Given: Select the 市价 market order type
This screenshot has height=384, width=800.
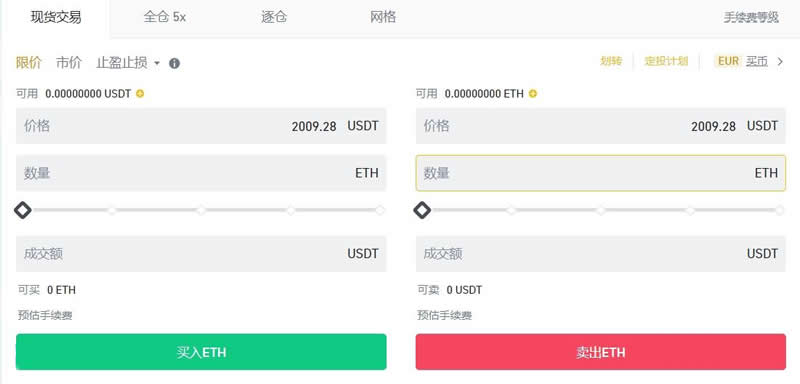Looking at the screenshot, I should click(x=69, y=63).
